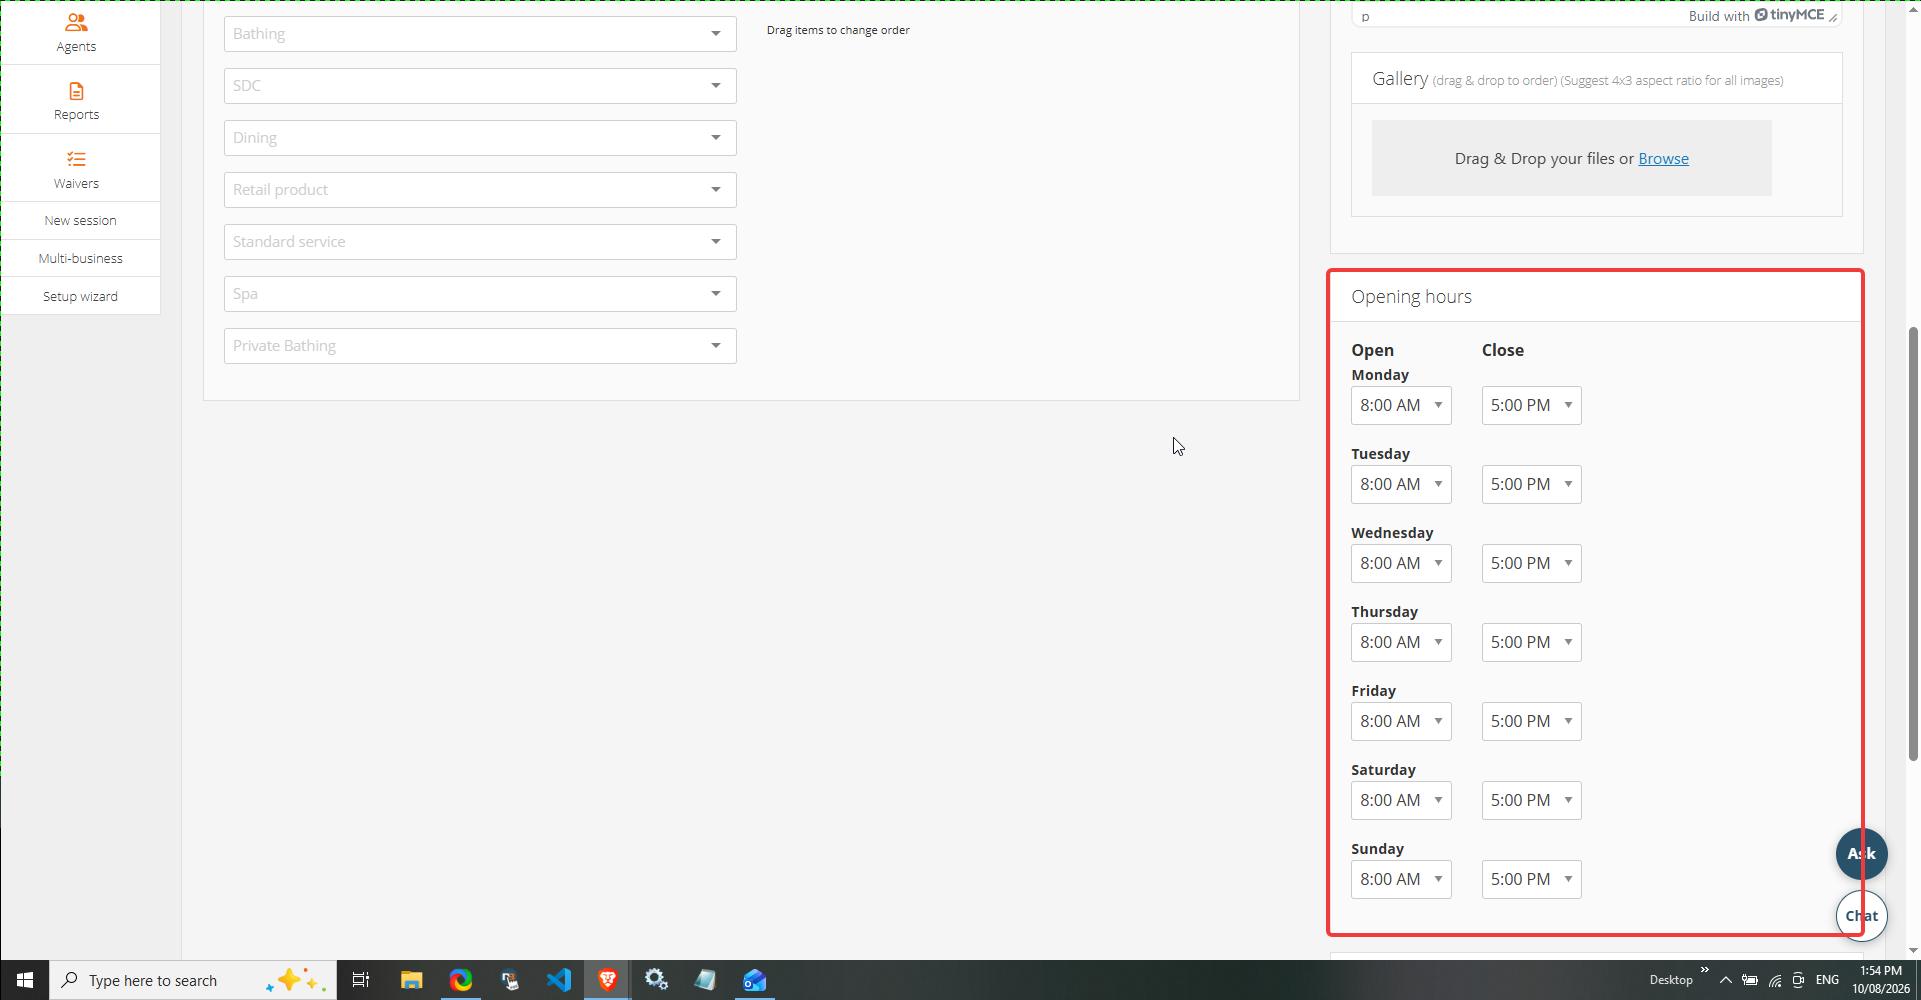The image size is (1921, 1000).
Task: Open File Explorer from the taskbar
Action: (x=411, y=980)
